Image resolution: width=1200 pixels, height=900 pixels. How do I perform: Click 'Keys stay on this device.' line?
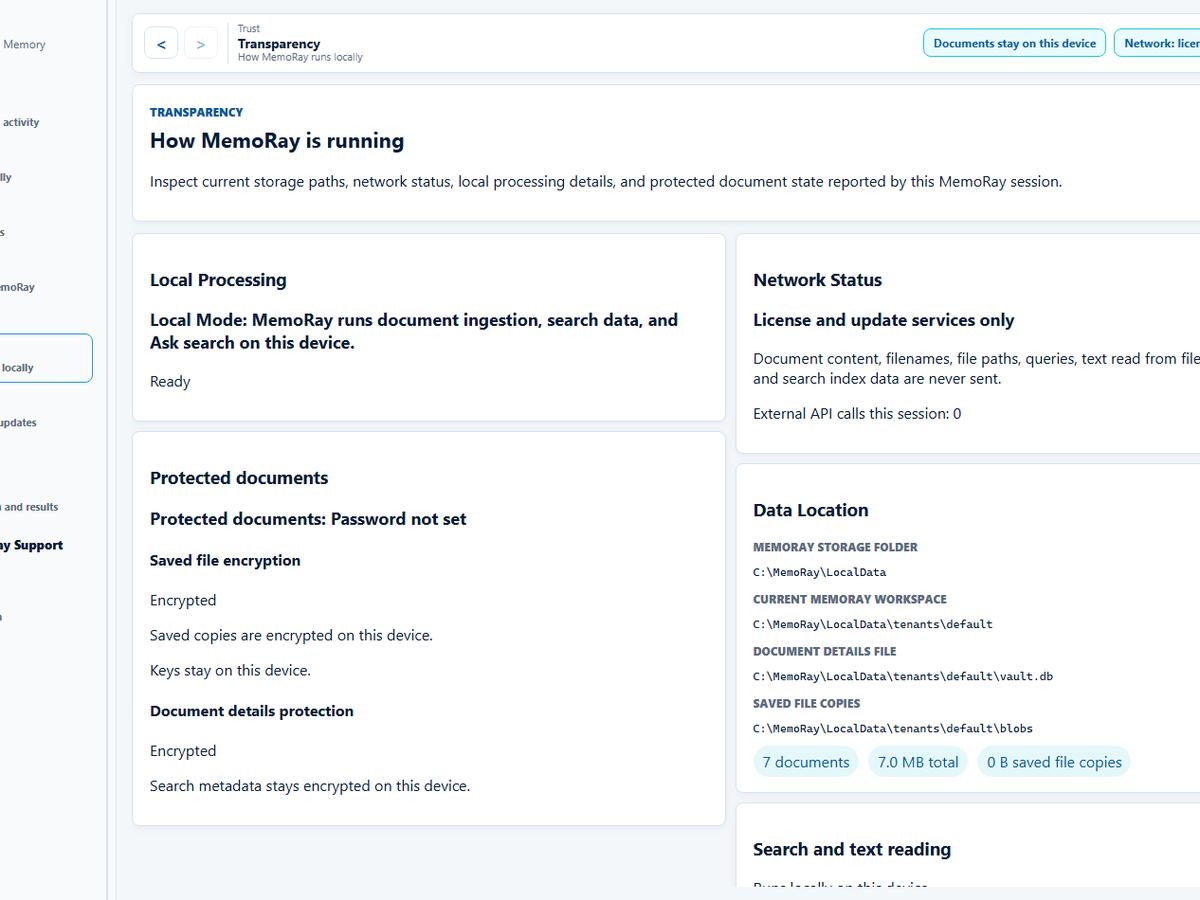click(230, 670)
